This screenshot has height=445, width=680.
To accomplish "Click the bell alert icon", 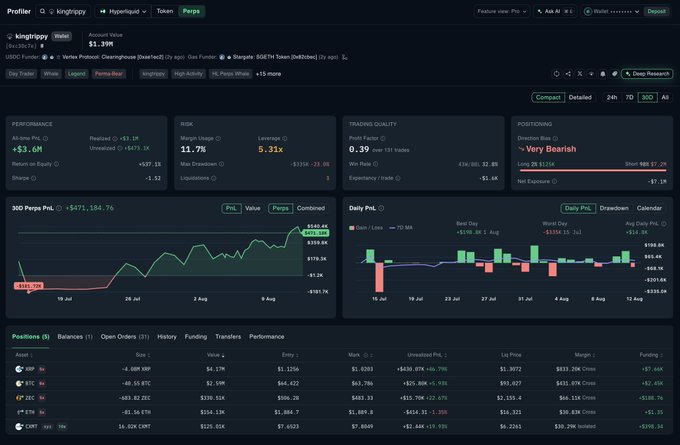I will click(x=603, y=74).
